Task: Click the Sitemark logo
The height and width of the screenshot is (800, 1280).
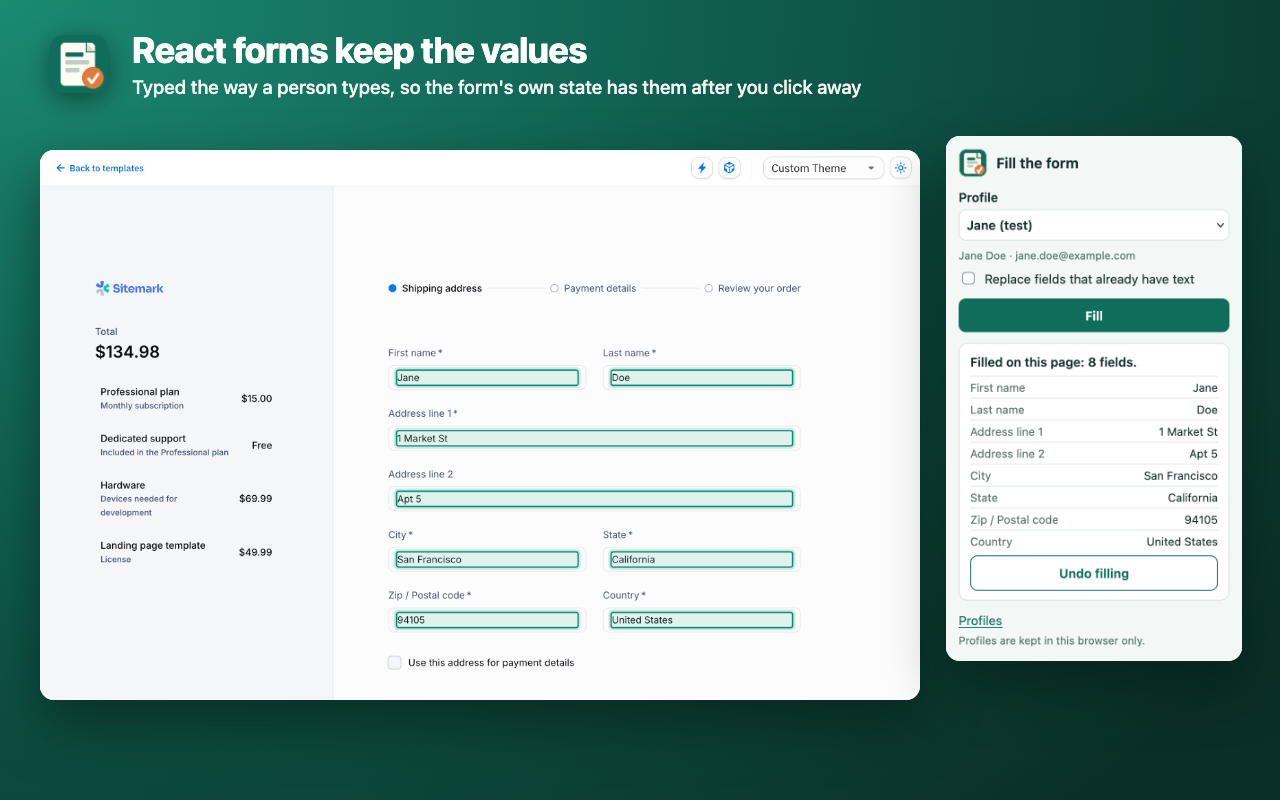Action: tap(129, 288)
